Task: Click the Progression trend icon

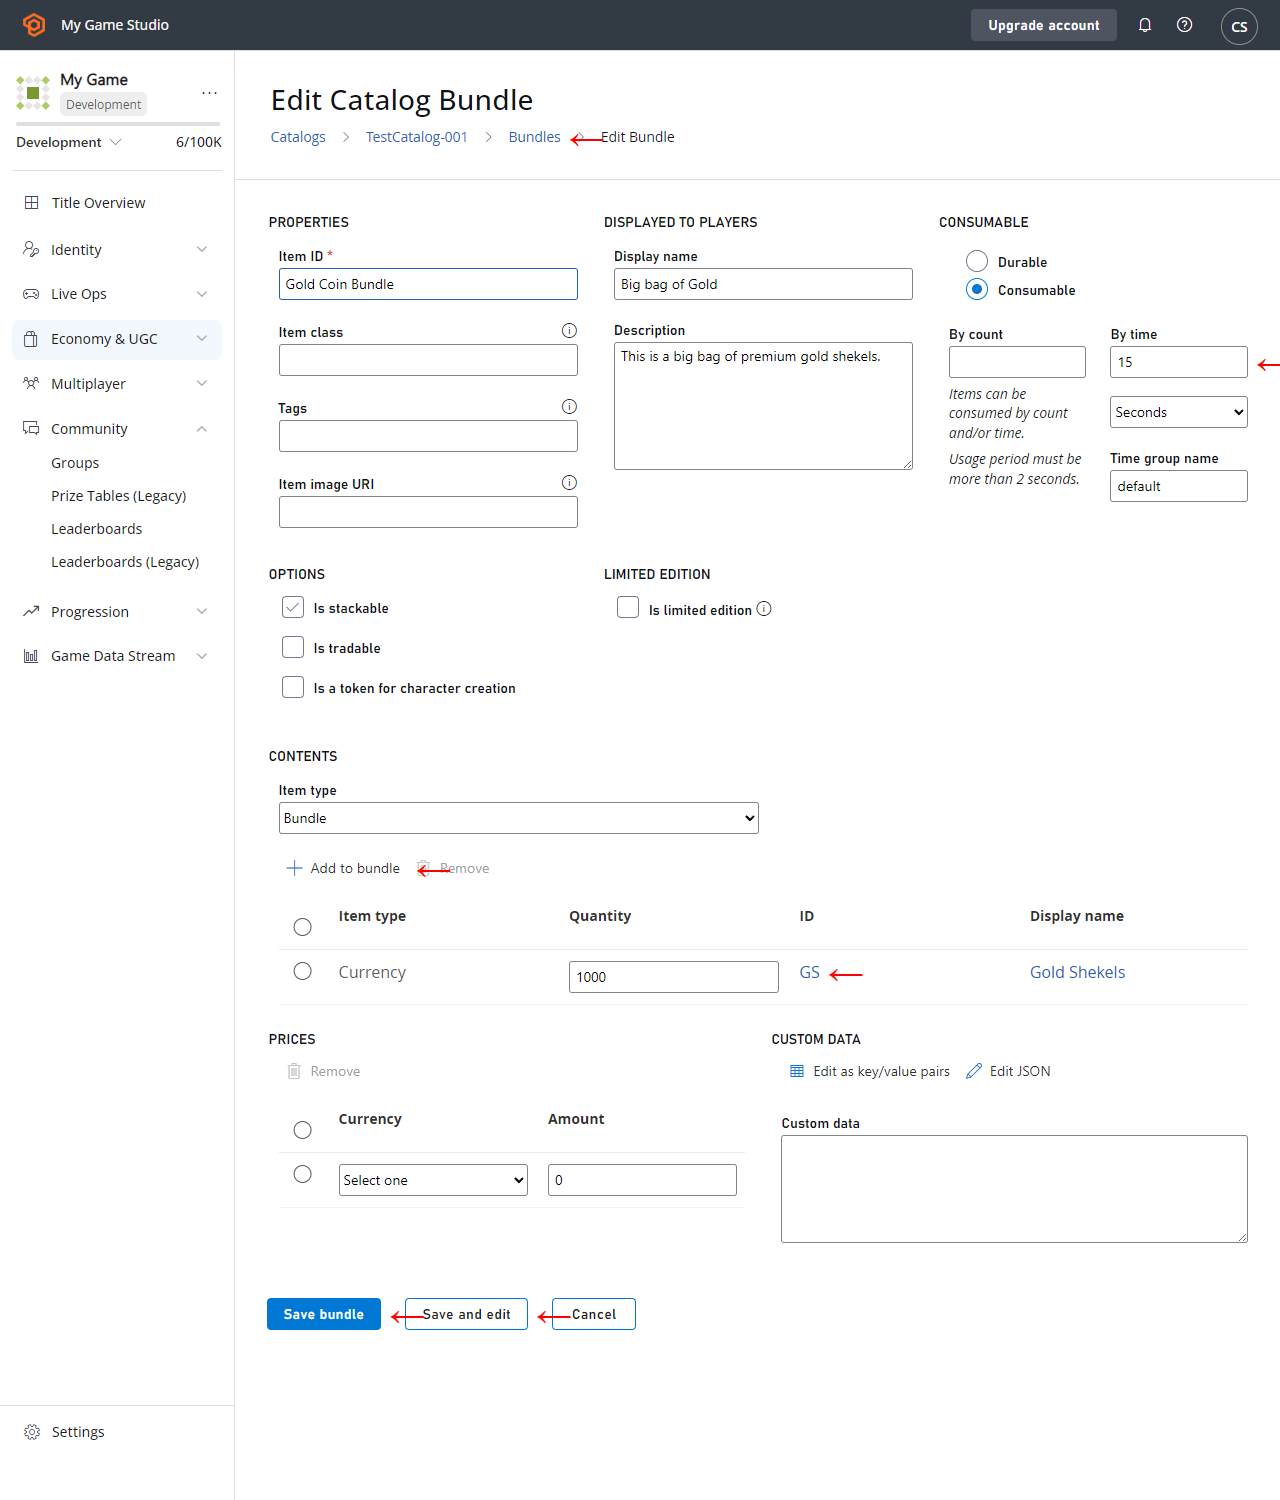Action: pyautogui.click(x=31, y=611)
